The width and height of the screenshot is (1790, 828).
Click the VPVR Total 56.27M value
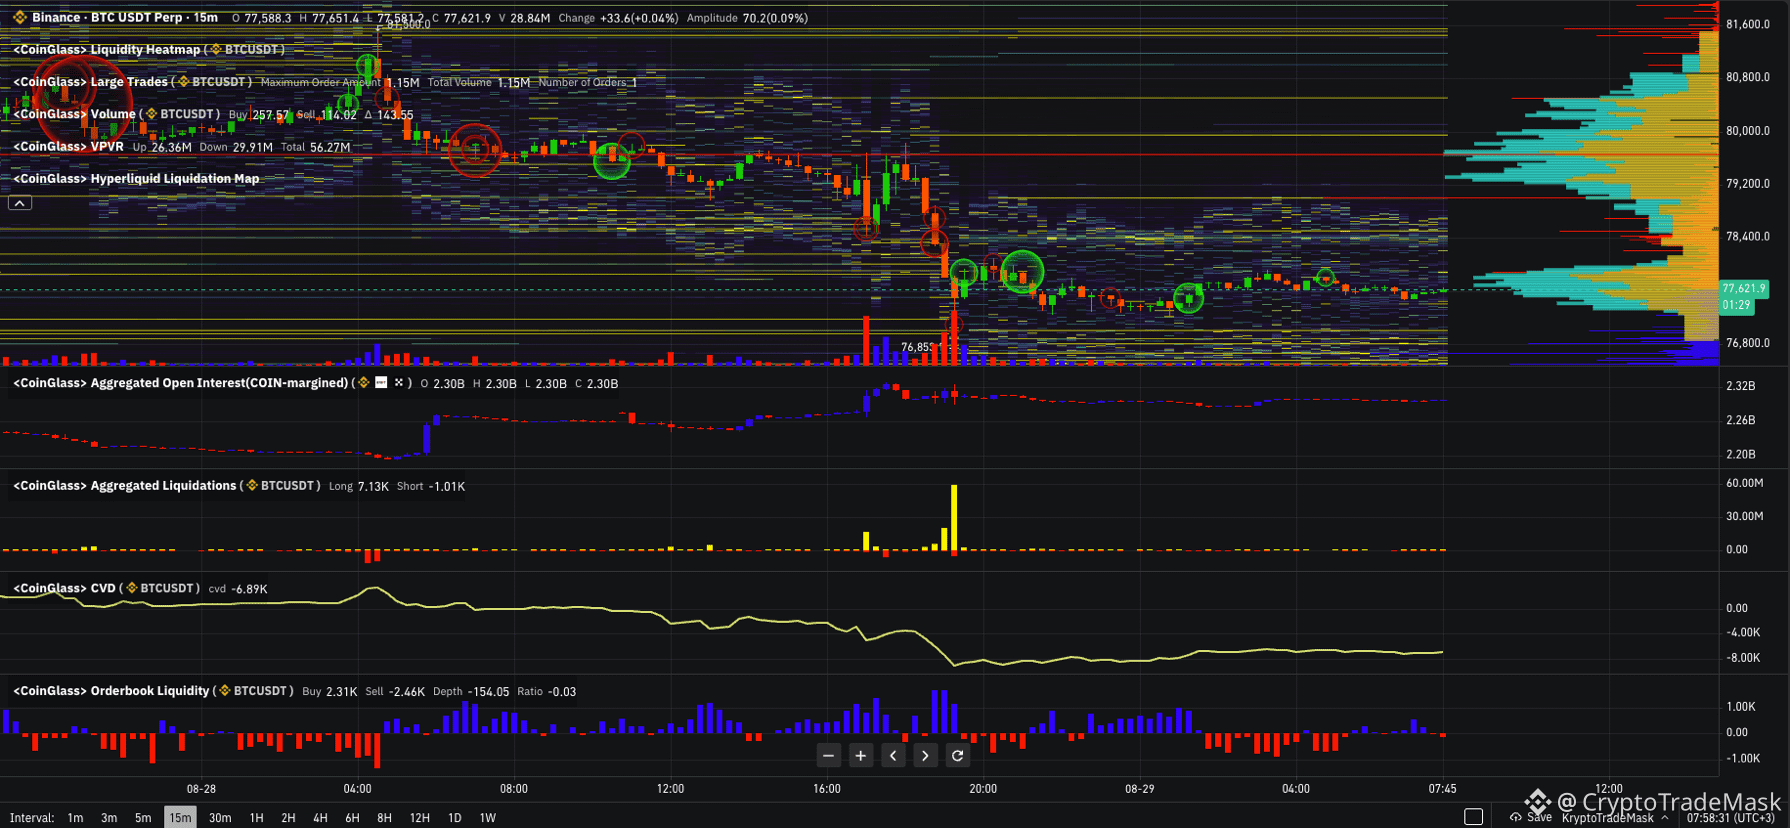316,147
